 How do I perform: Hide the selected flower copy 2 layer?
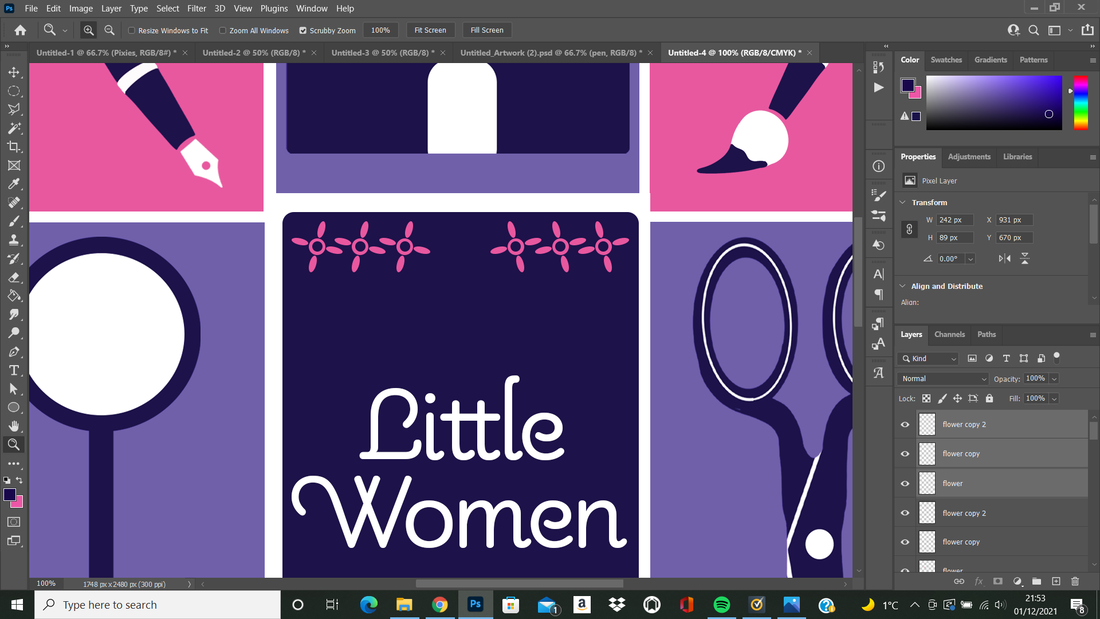tap(905, 425)
